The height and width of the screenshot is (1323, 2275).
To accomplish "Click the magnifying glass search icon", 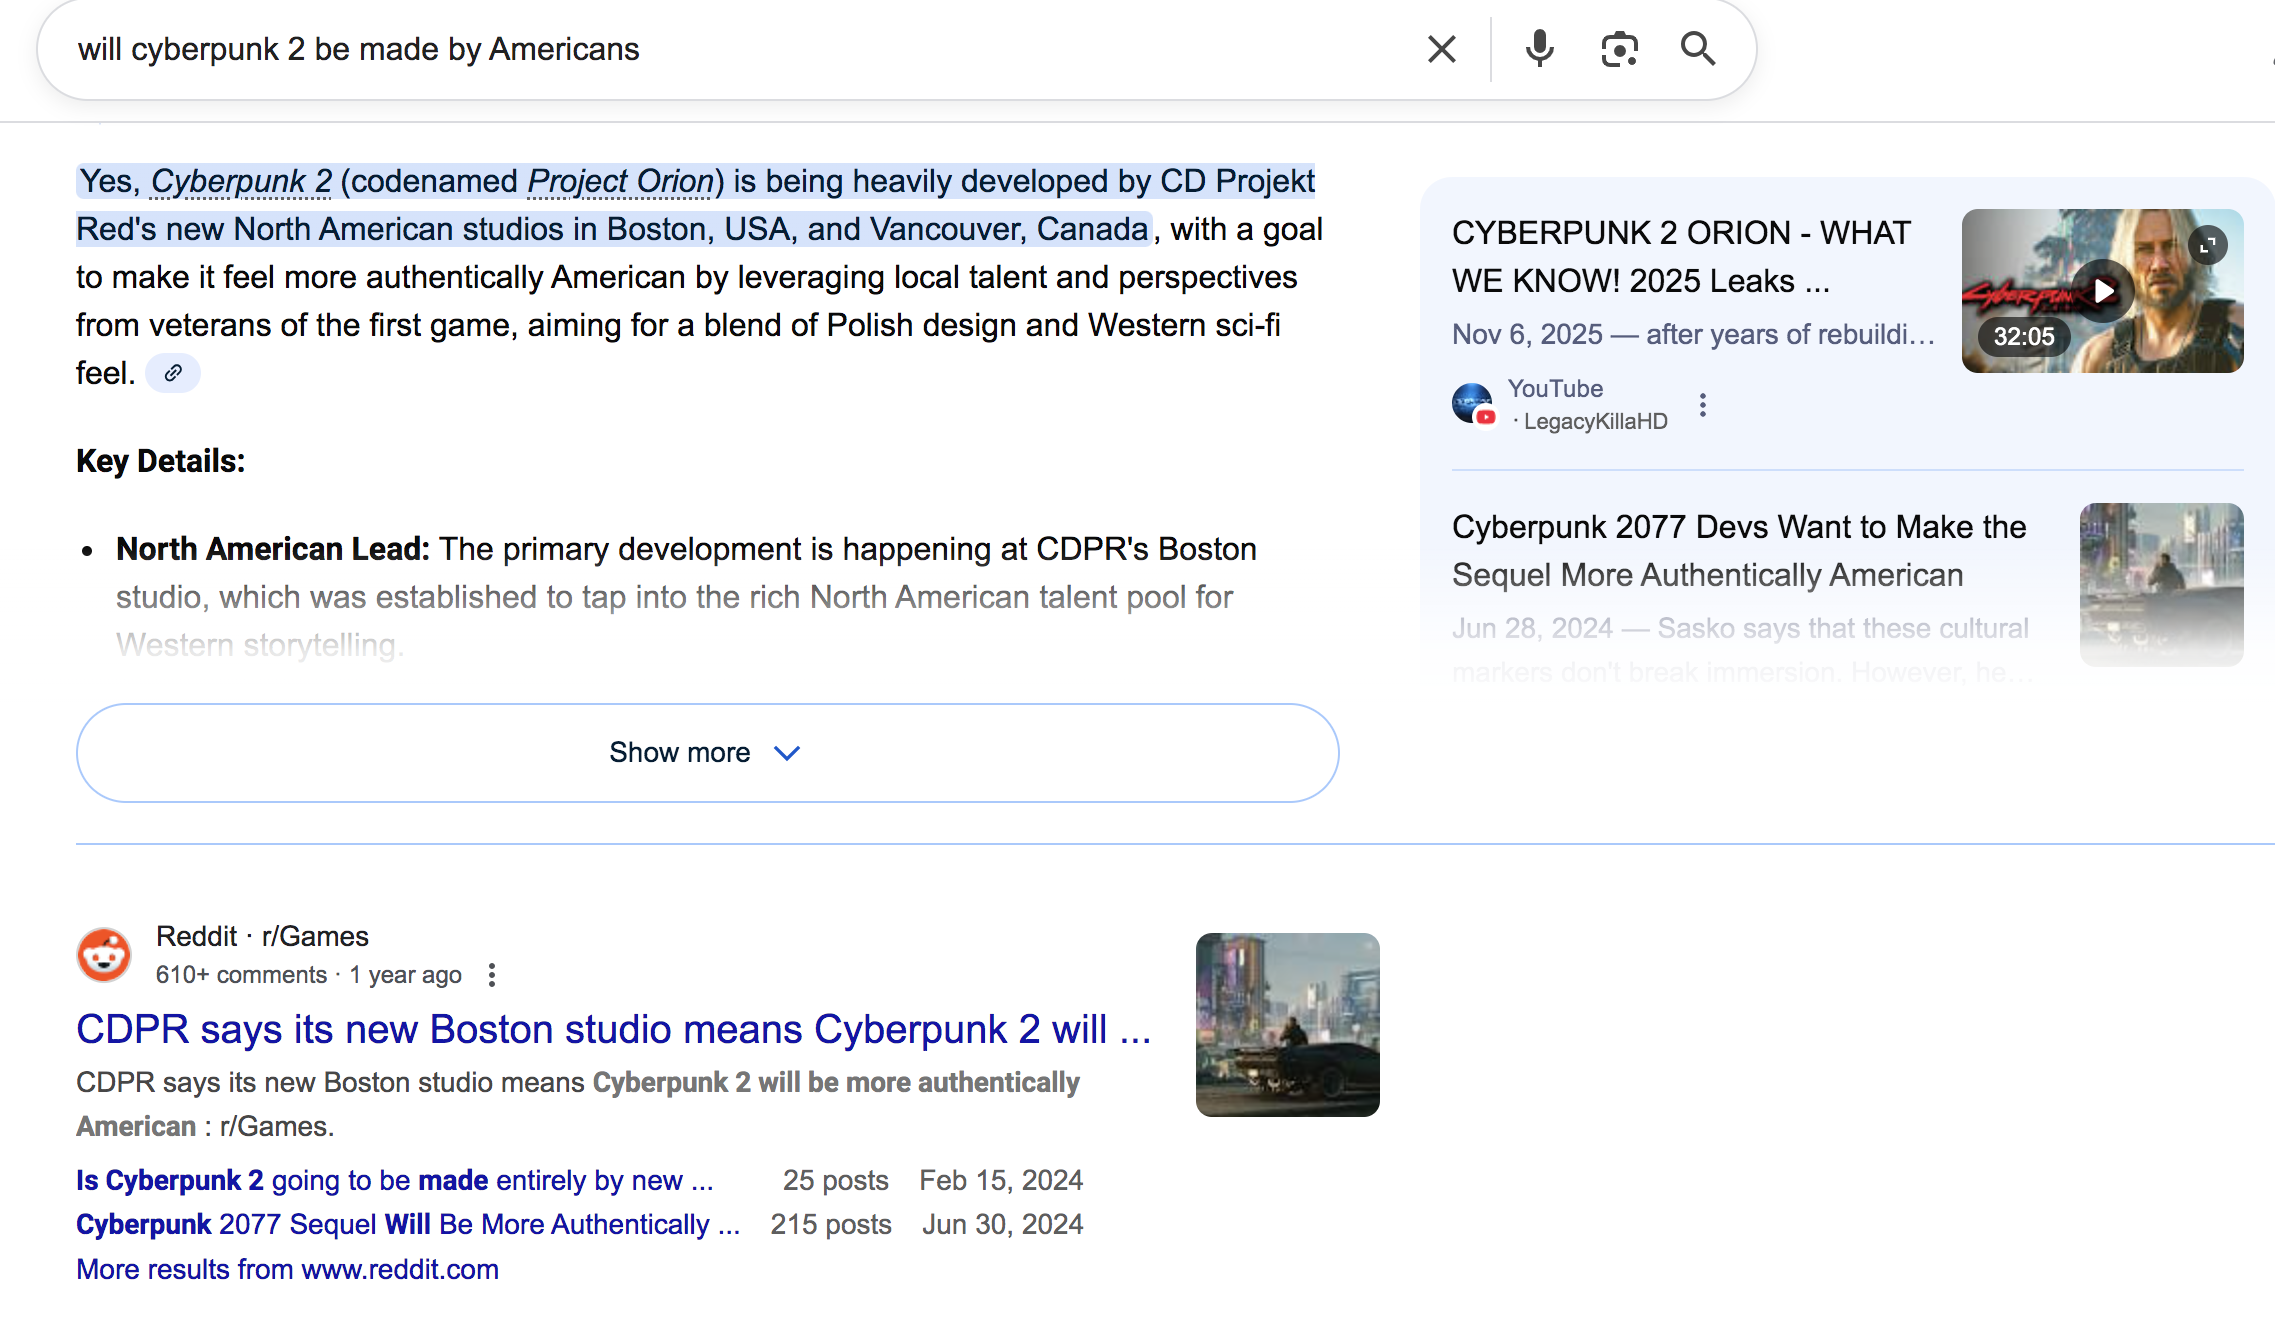I will pyautogui.click(x=1697, y=49).
